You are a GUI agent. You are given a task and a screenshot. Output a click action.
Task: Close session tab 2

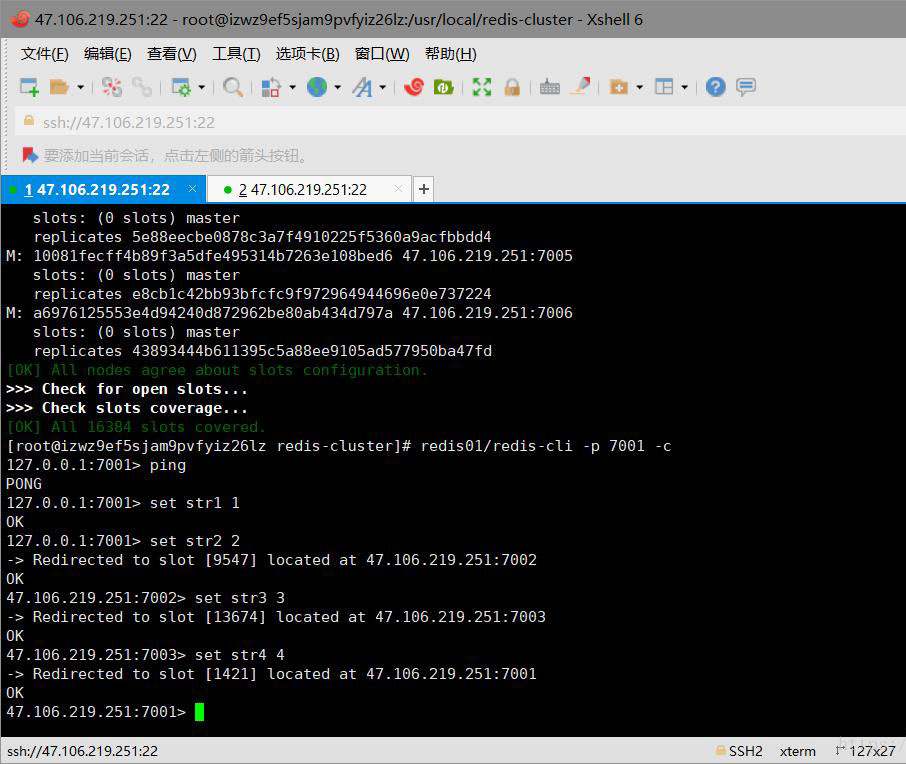point(398,189)
